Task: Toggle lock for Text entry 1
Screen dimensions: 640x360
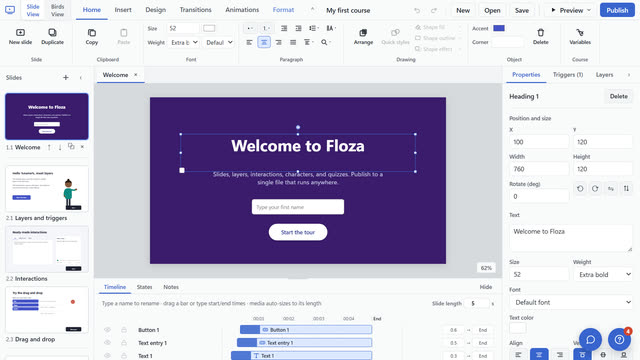Action: click(x=124, y=343)
